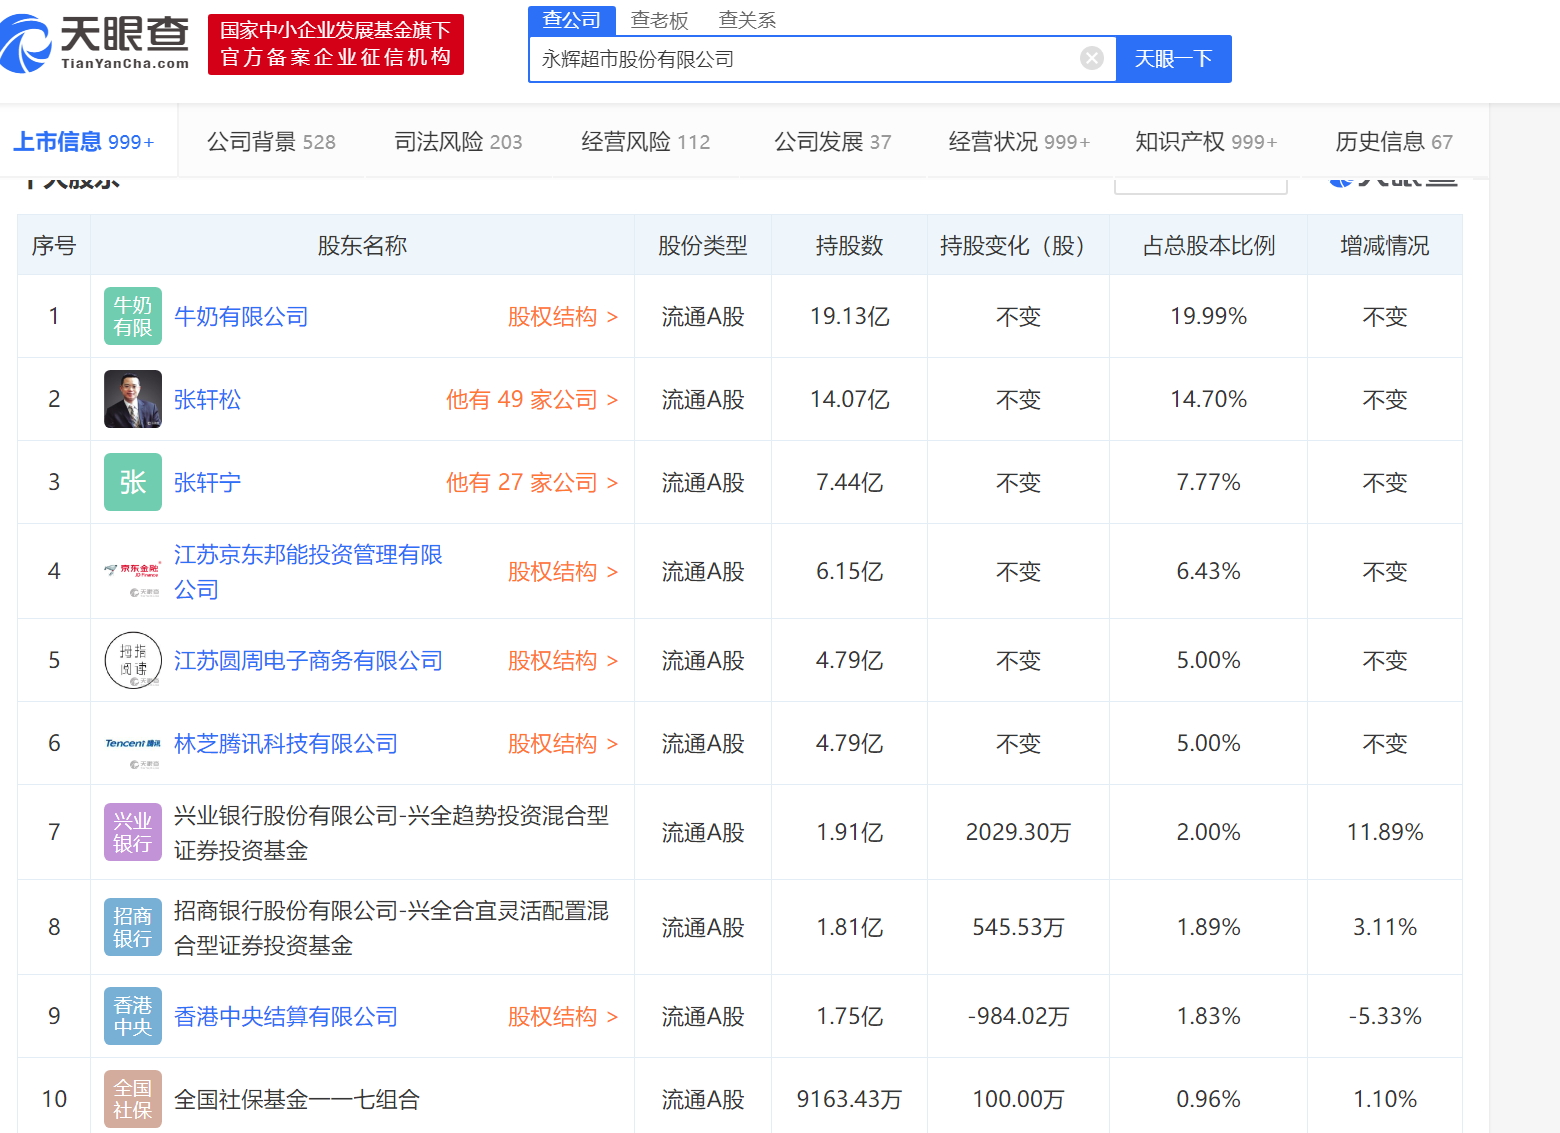Screen dimensions: 1560x1133
Task: Click 持股数 column header
Action: pos(849,246)
